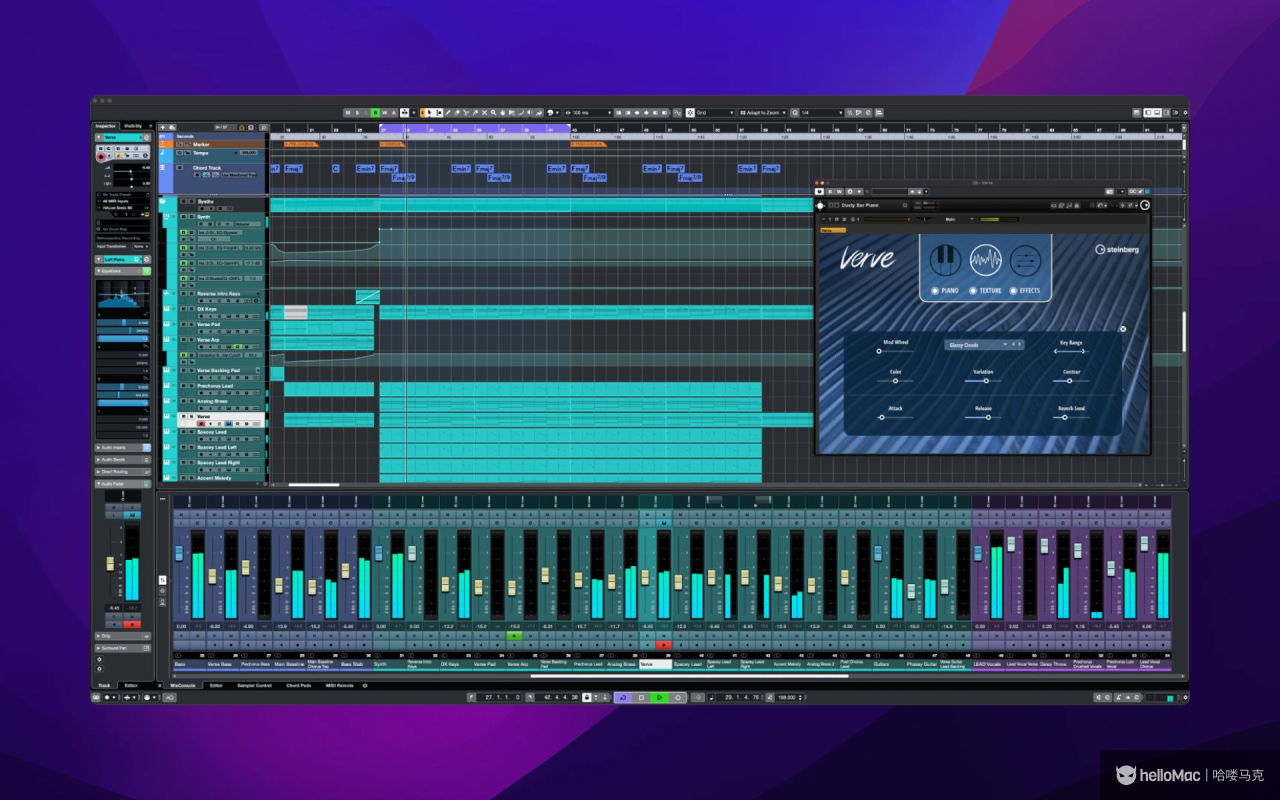Toggle Write W button in top toolbar
The image size is (1280, 800).
385,112
